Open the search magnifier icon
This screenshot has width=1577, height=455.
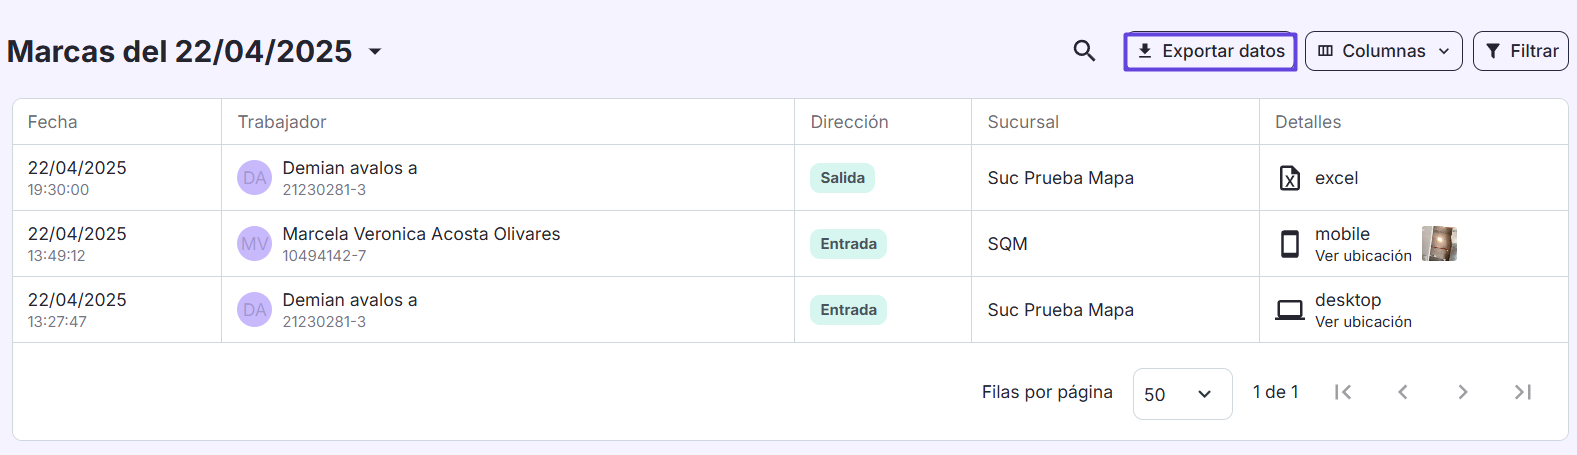tap(1084, 51)
